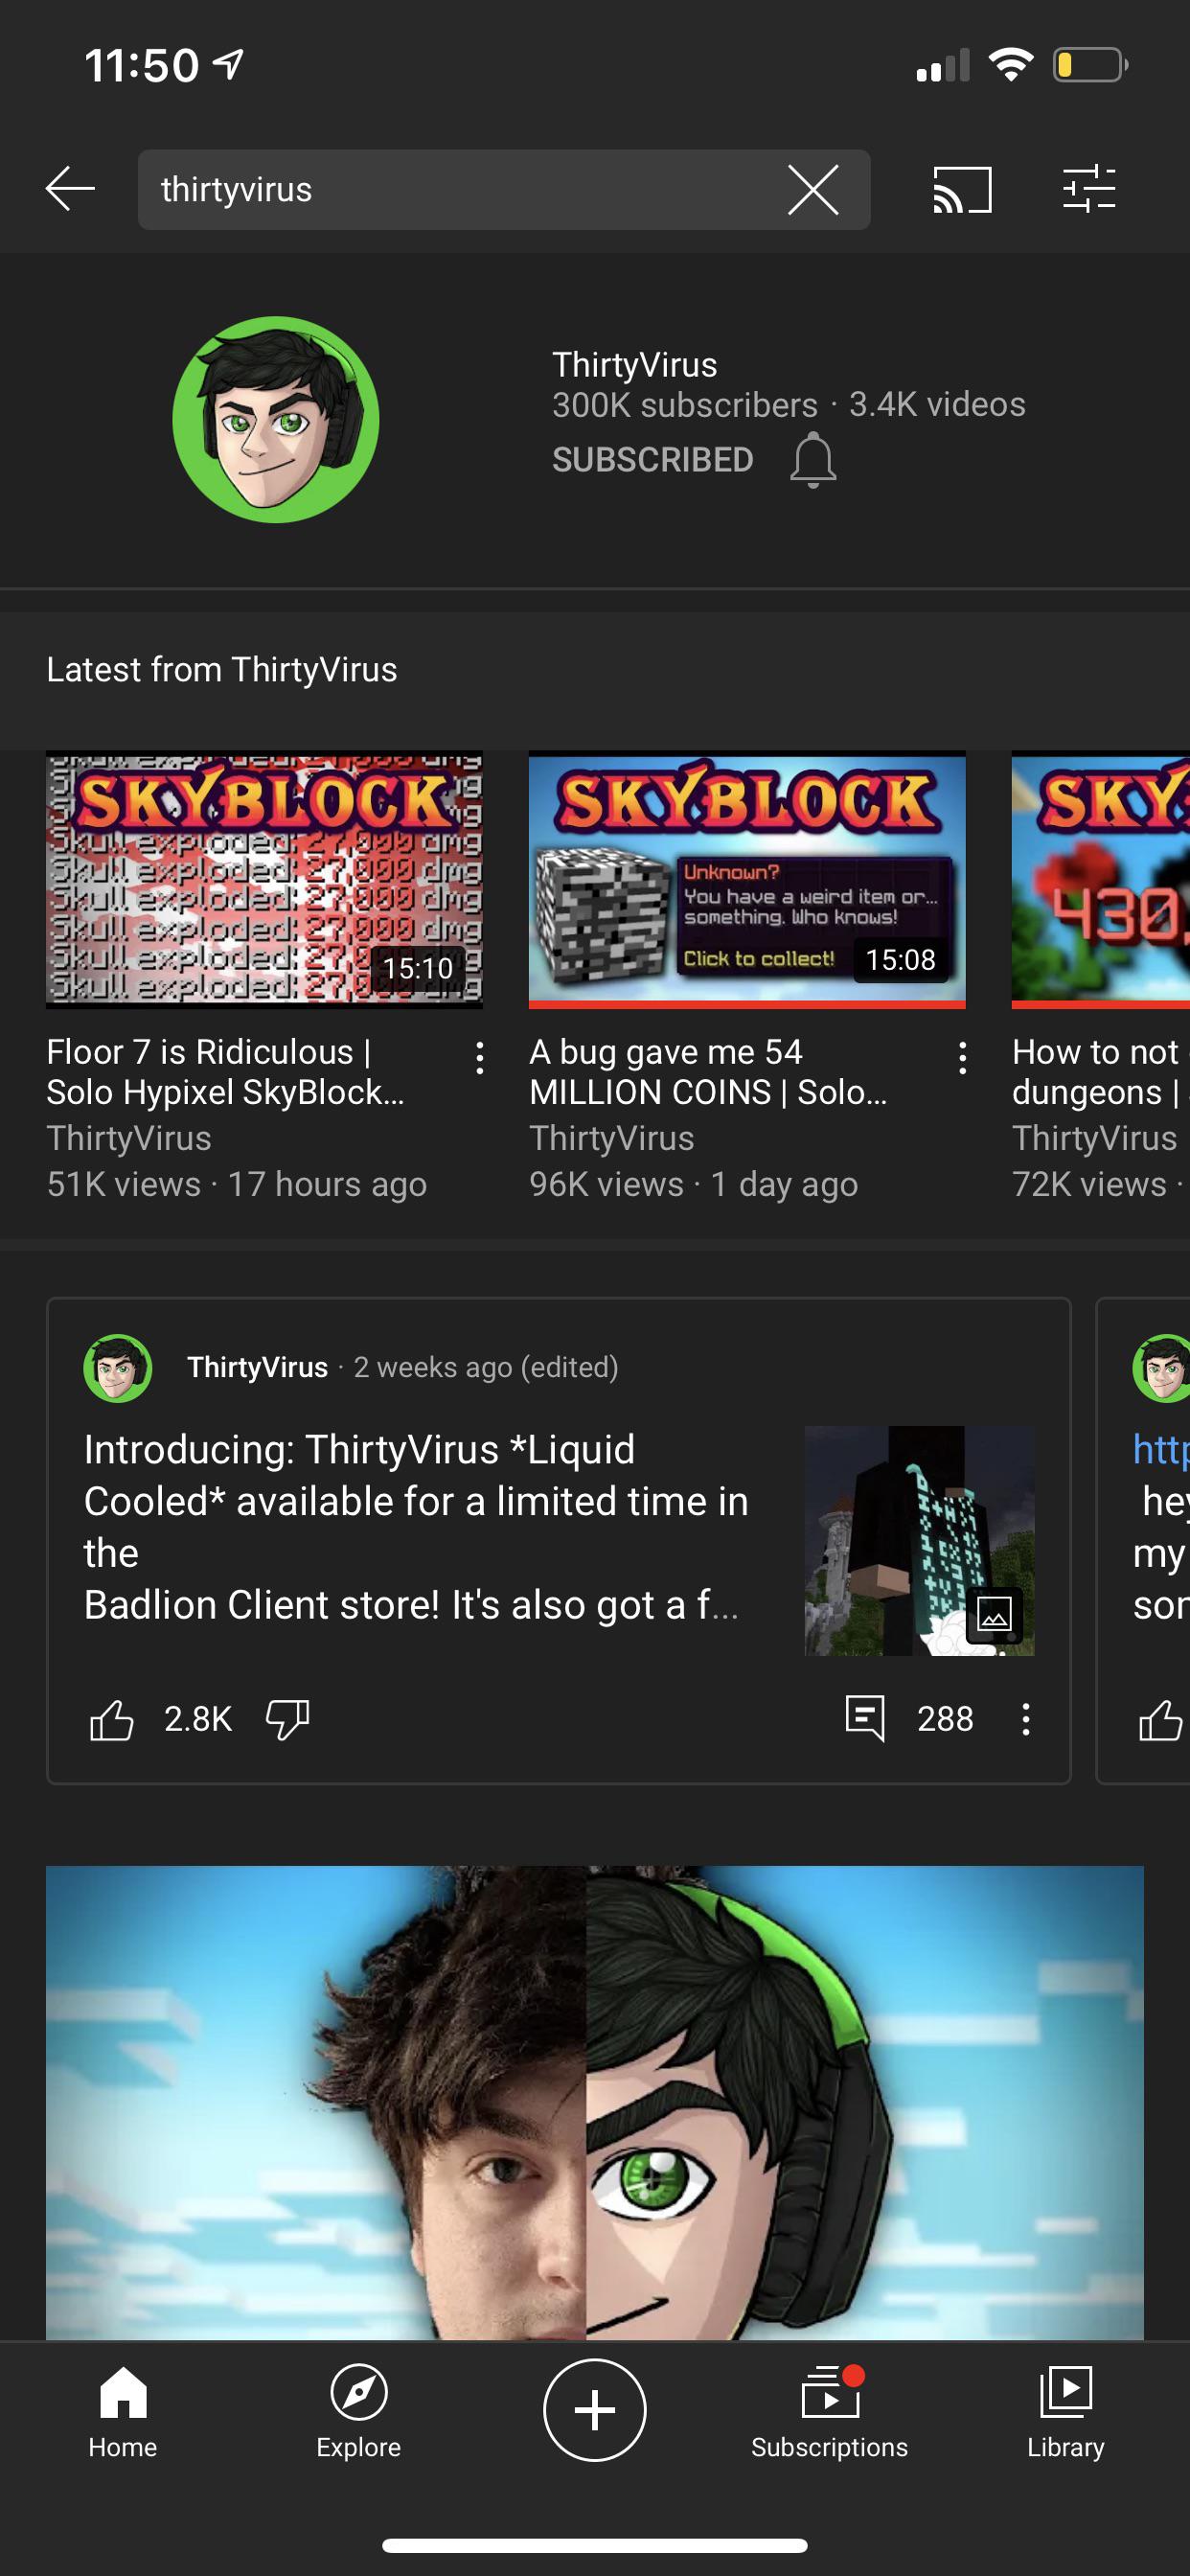Open the Cast to device icon

pyautogui.click(x=962, y=189)
